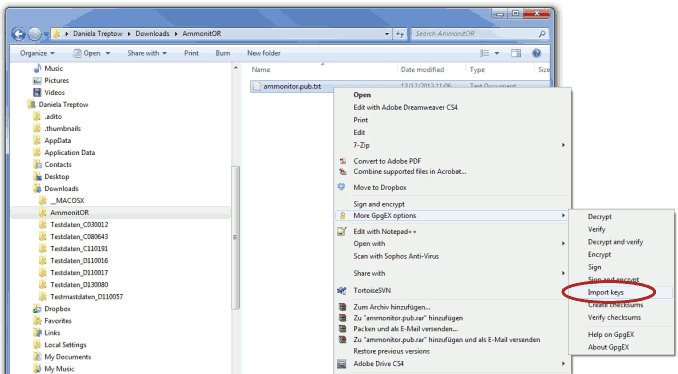
Task: Toggle the preview pane icon
Action: click(x=516, y=53)
